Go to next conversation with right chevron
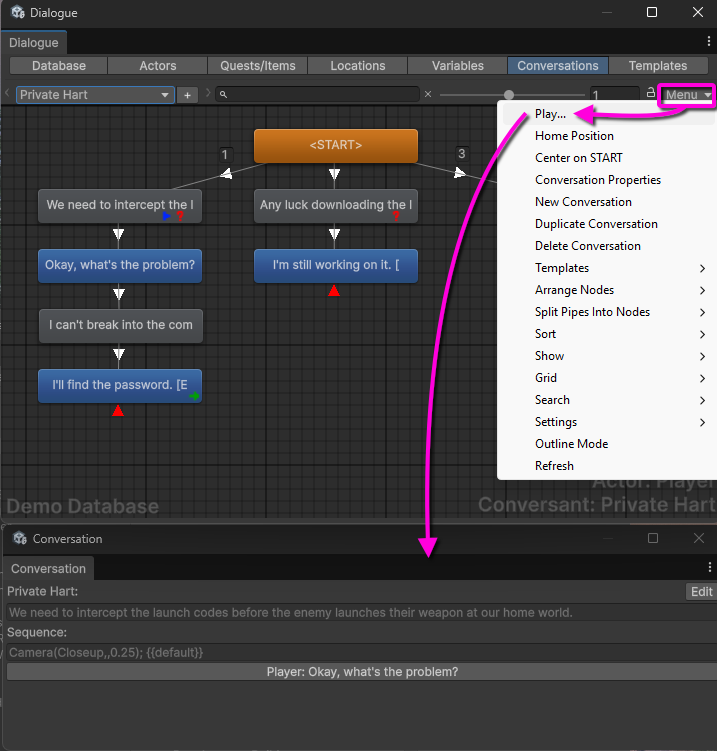Screen dimensions: 717x751 (x=208, y=93)
